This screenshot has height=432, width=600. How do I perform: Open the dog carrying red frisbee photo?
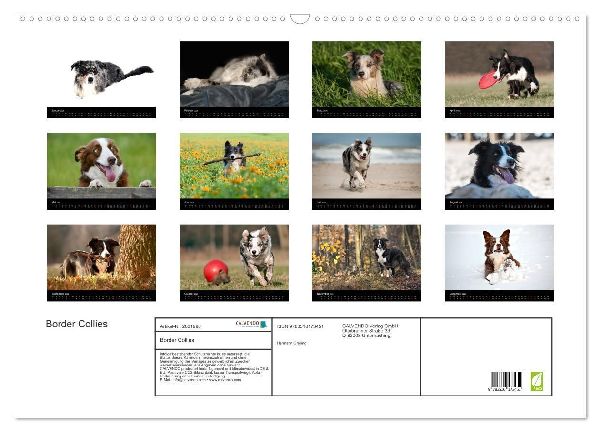pos(499,79)
